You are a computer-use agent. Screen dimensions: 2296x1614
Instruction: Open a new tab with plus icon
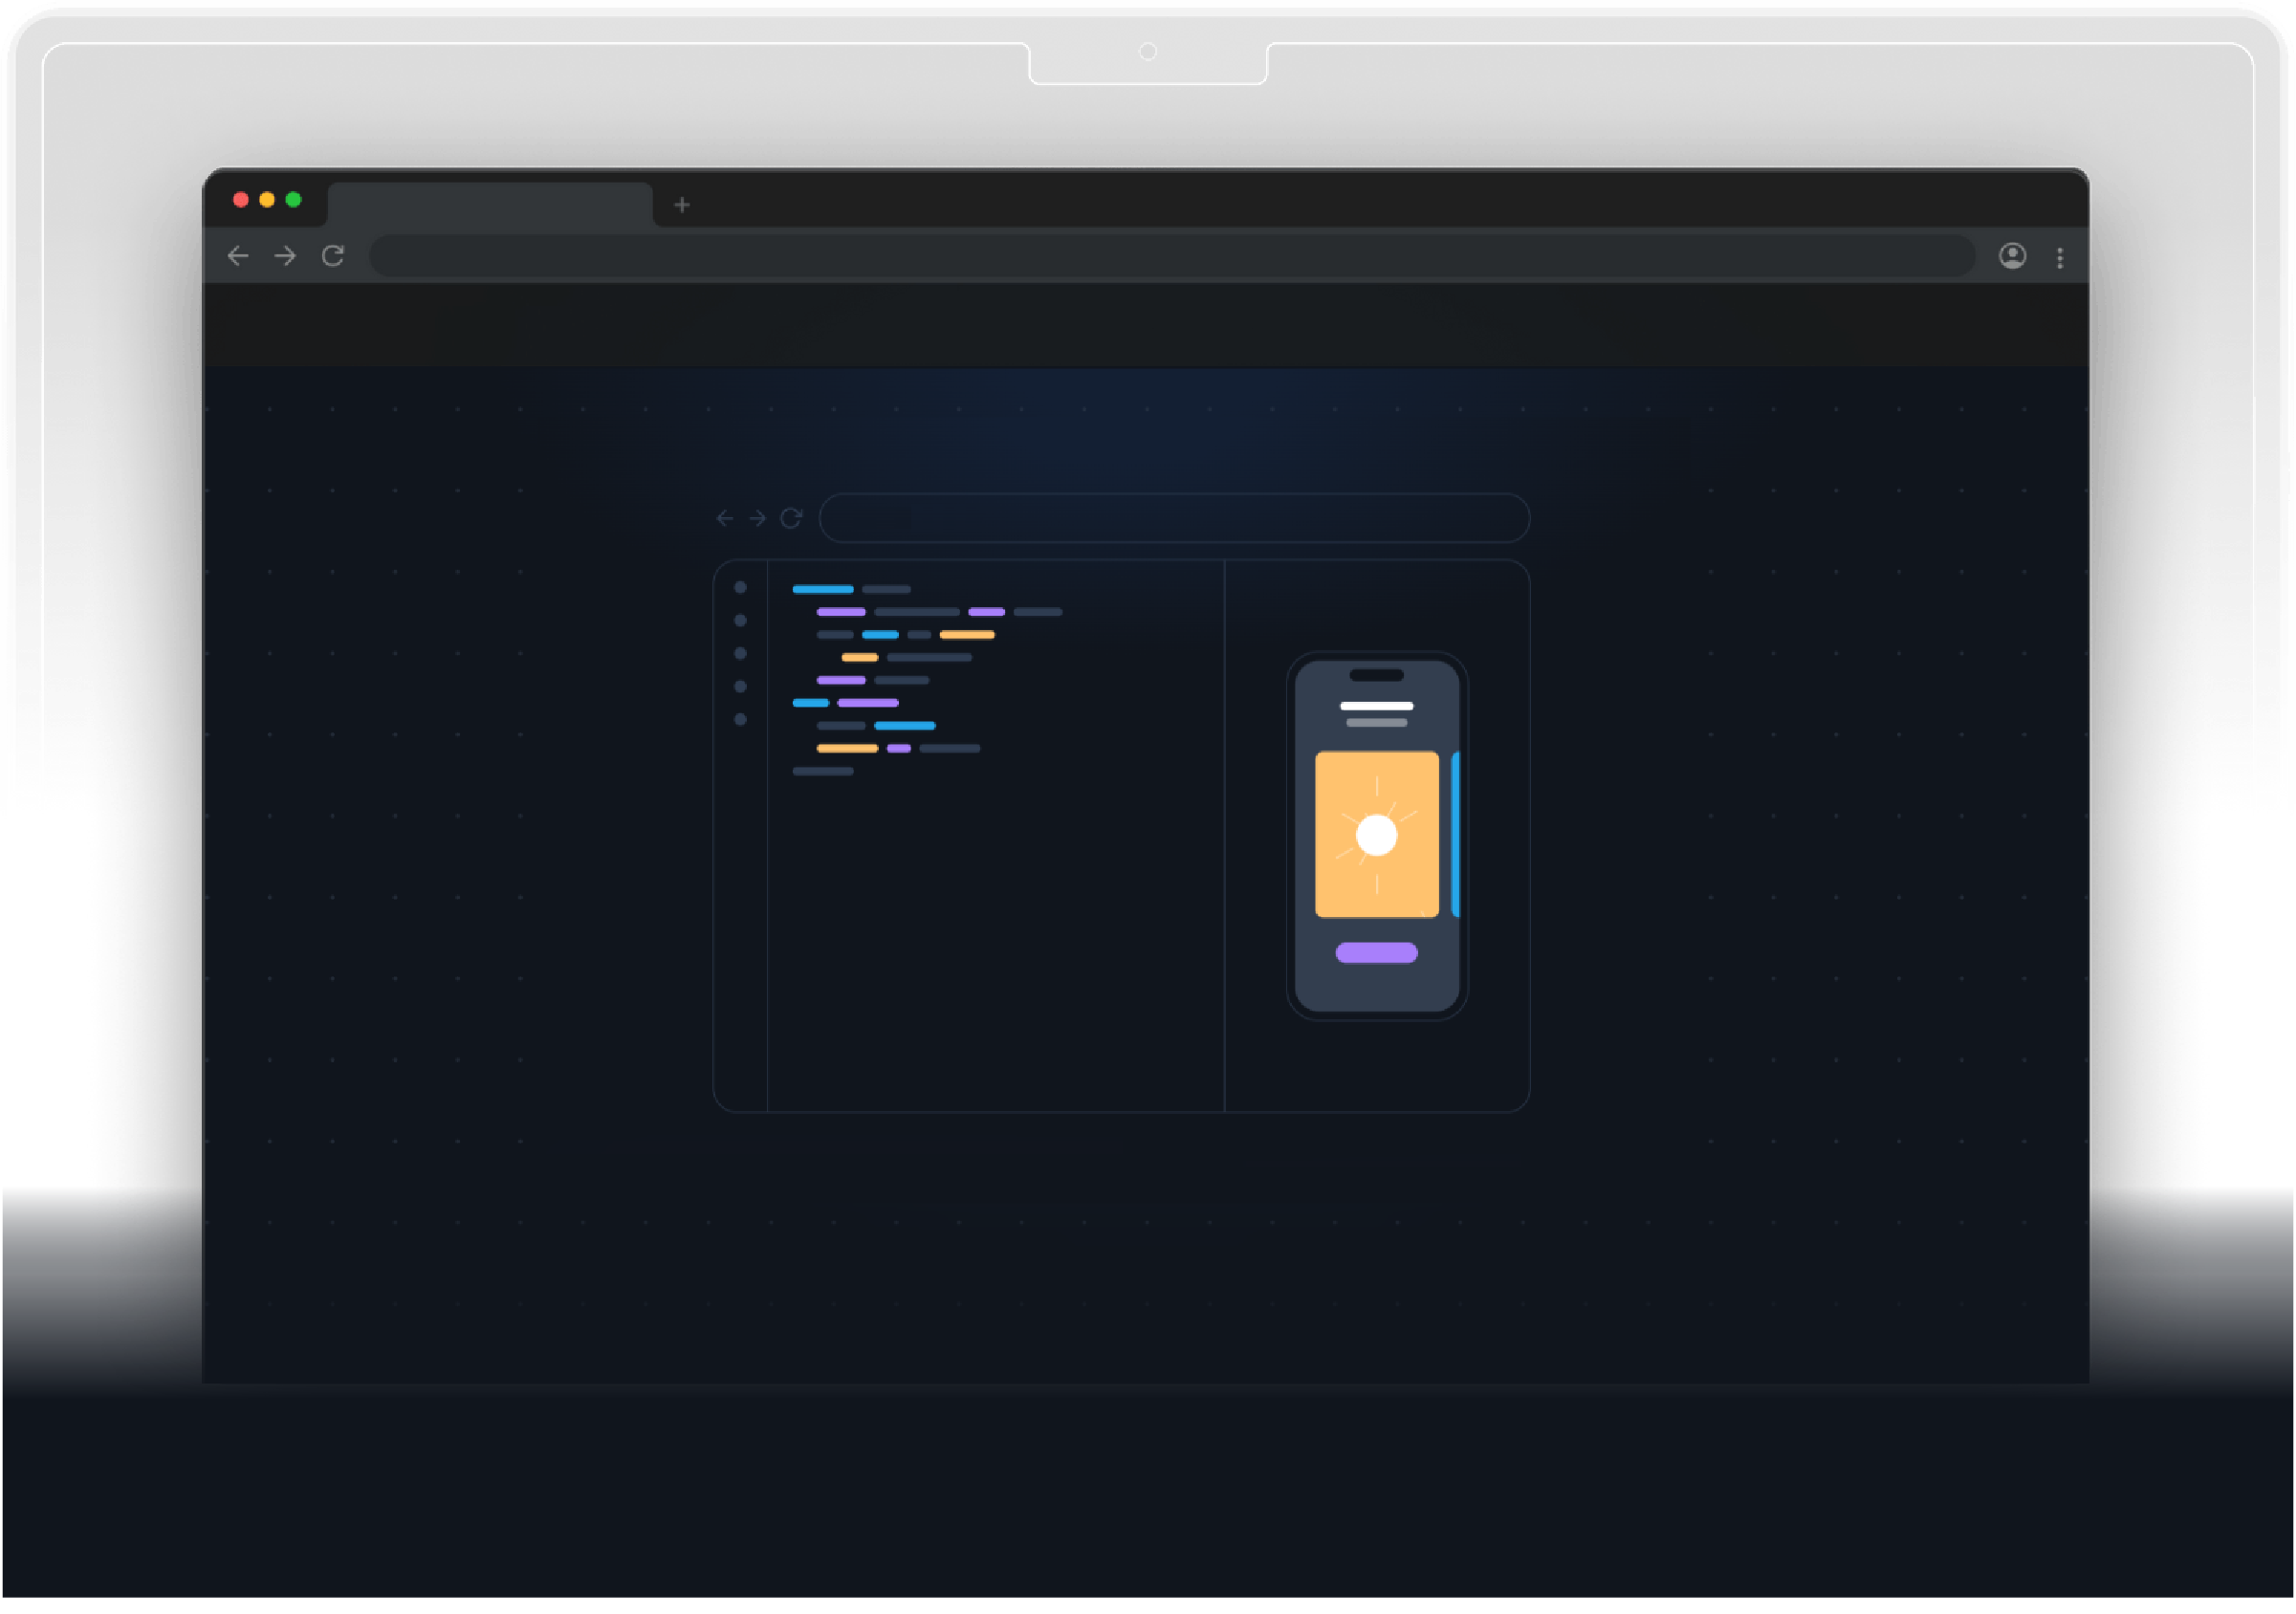point(682,205)
